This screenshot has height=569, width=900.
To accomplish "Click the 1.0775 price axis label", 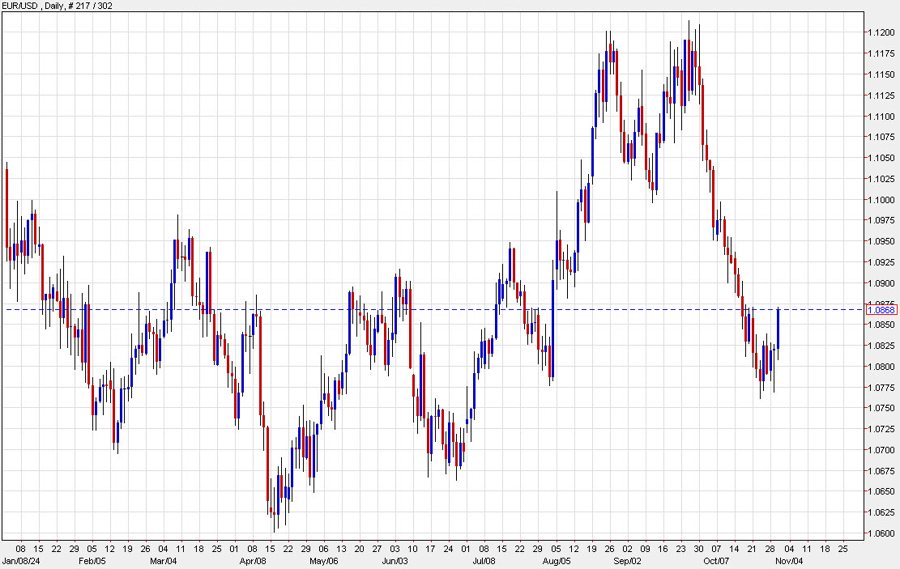I will [x=881, y=388].
